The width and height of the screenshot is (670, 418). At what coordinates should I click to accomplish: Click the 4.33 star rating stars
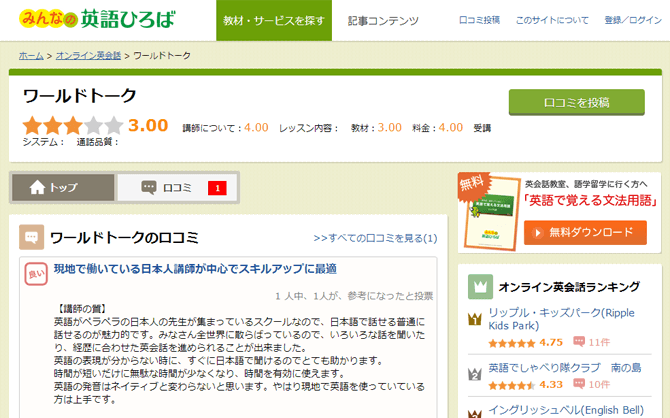click(511, 386)
